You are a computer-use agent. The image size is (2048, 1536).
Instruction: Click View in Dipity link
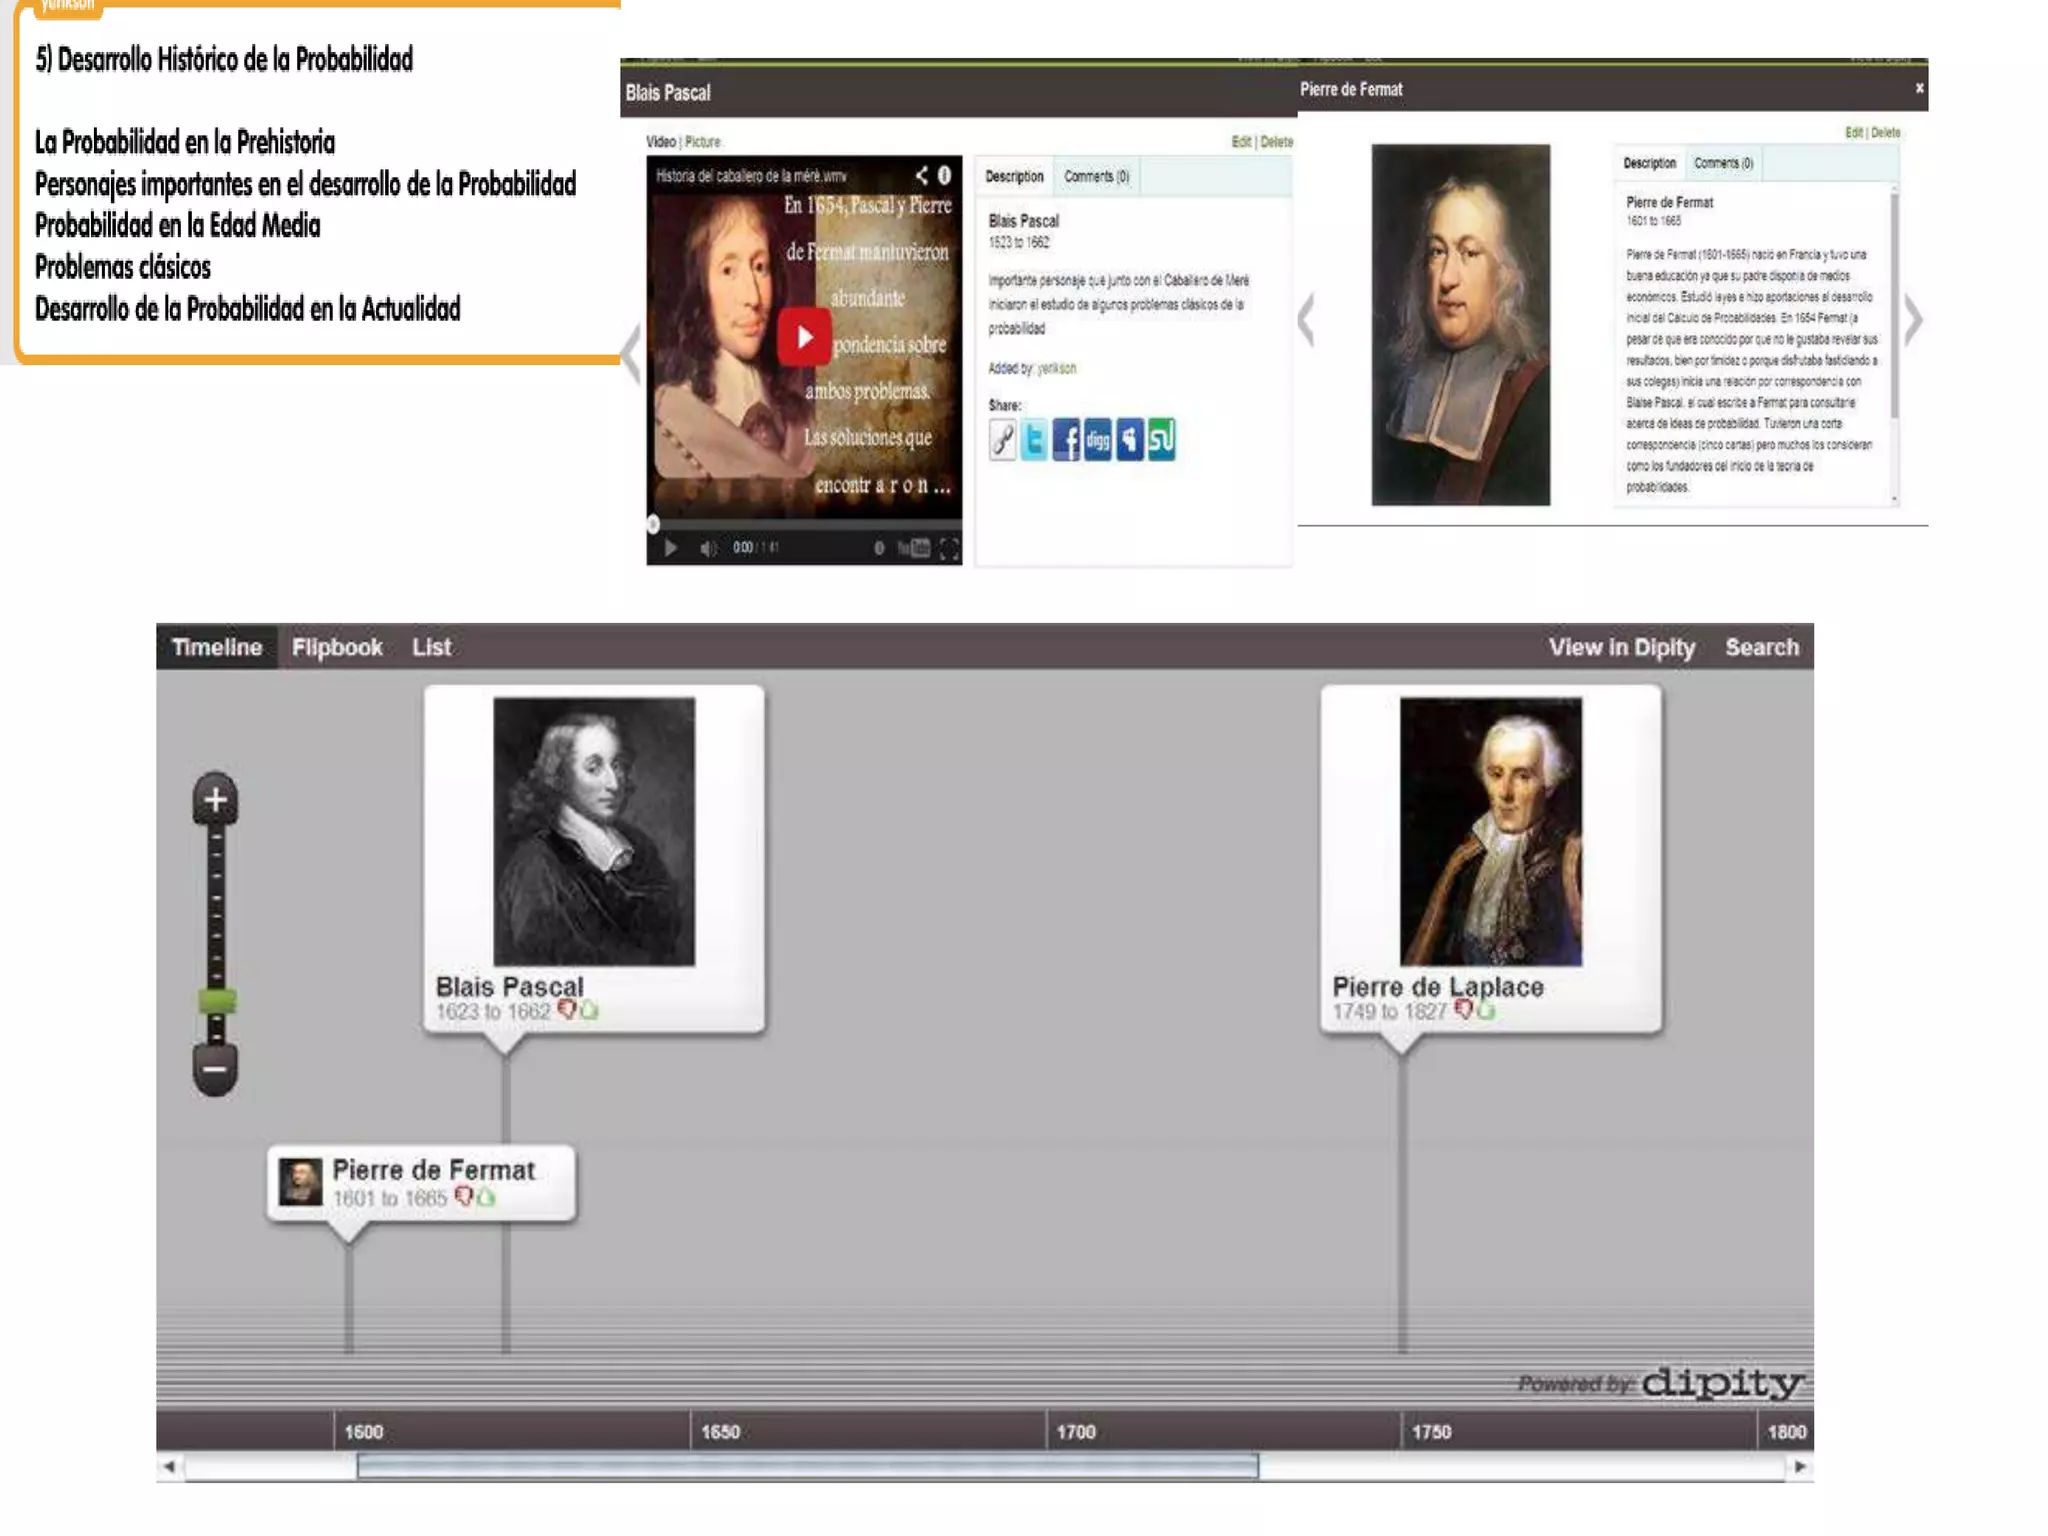[x=1621, y=647]
